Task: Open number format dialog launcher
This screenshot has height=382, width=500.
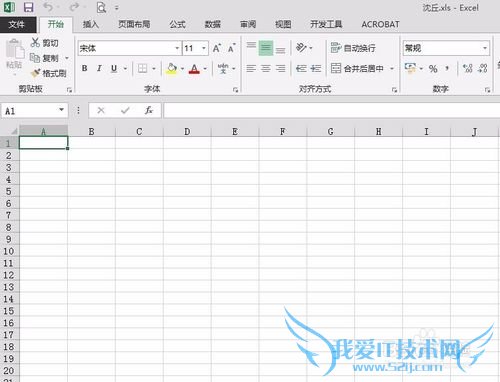Action: point(487,90)
